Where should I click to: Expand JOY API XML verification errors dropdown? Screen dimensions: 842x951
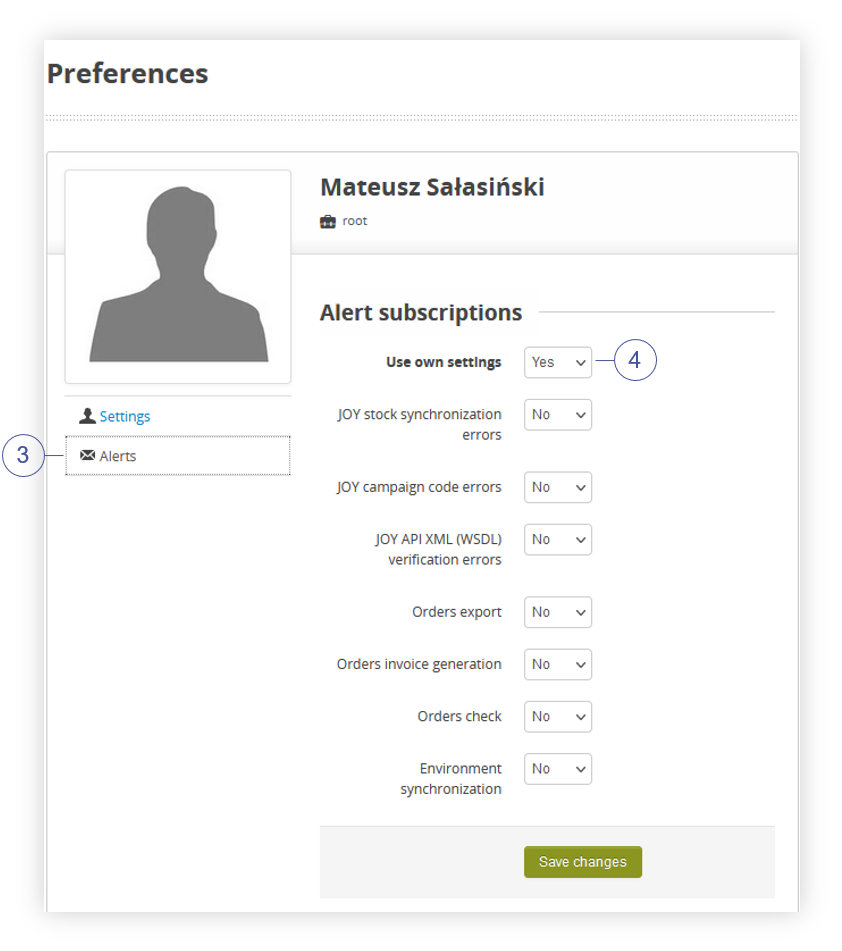point(557,539)
